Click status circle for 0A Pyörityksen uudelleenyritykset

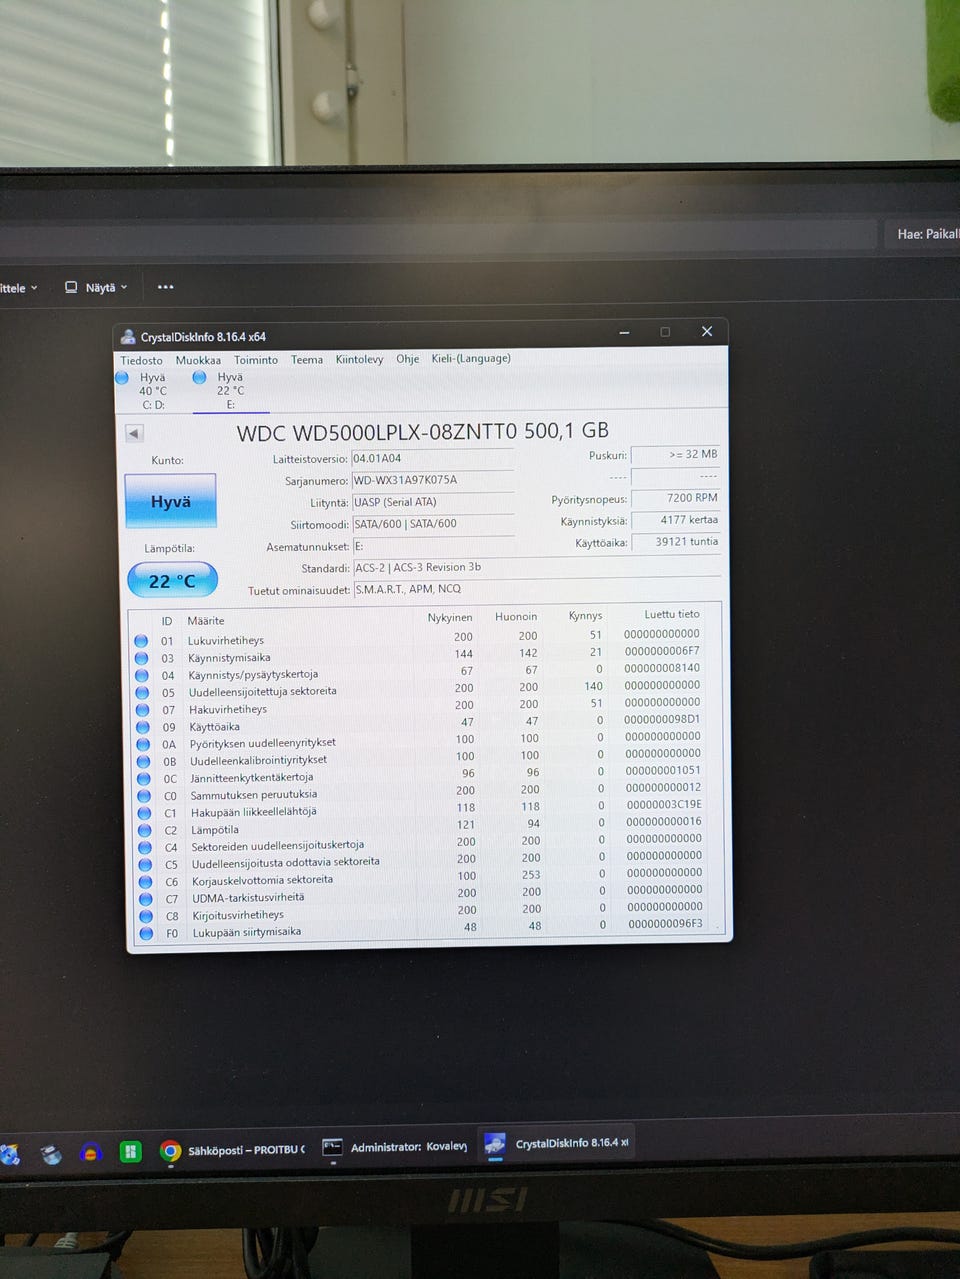click(143, 744)
